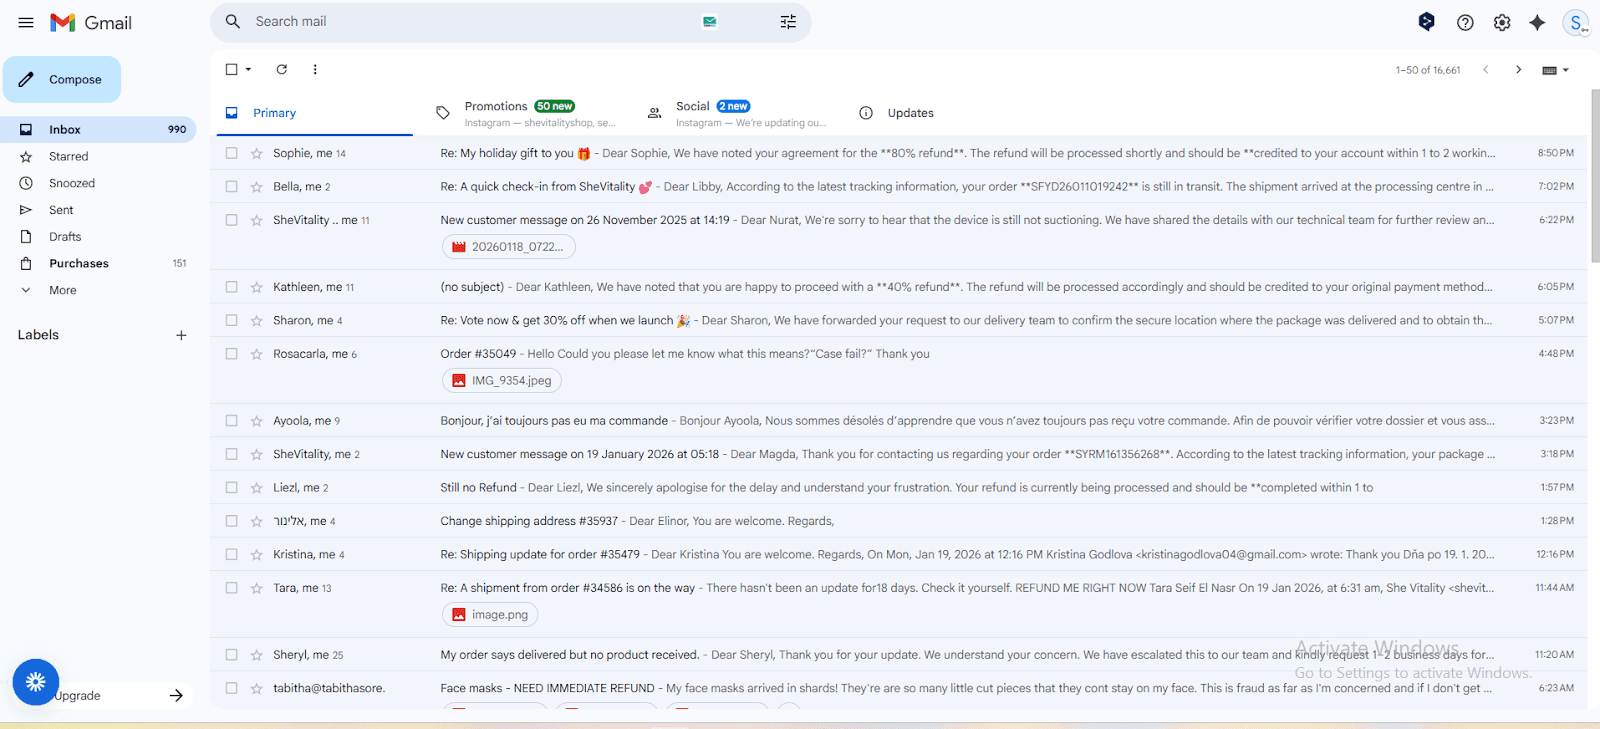1600x729 pixels.
Task: Select the Ayoola email checkbox
Action: click(231, 421)
